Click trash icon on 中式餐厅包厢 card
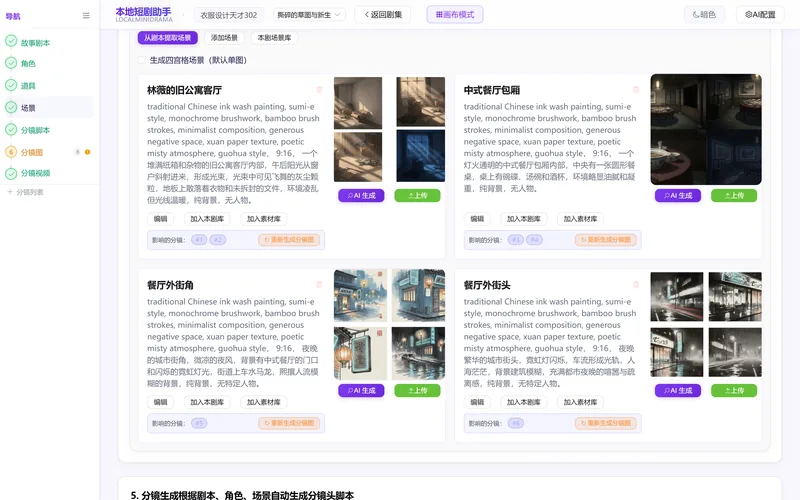The height and width of the screenshot is (500, 800). click(636, 90)
